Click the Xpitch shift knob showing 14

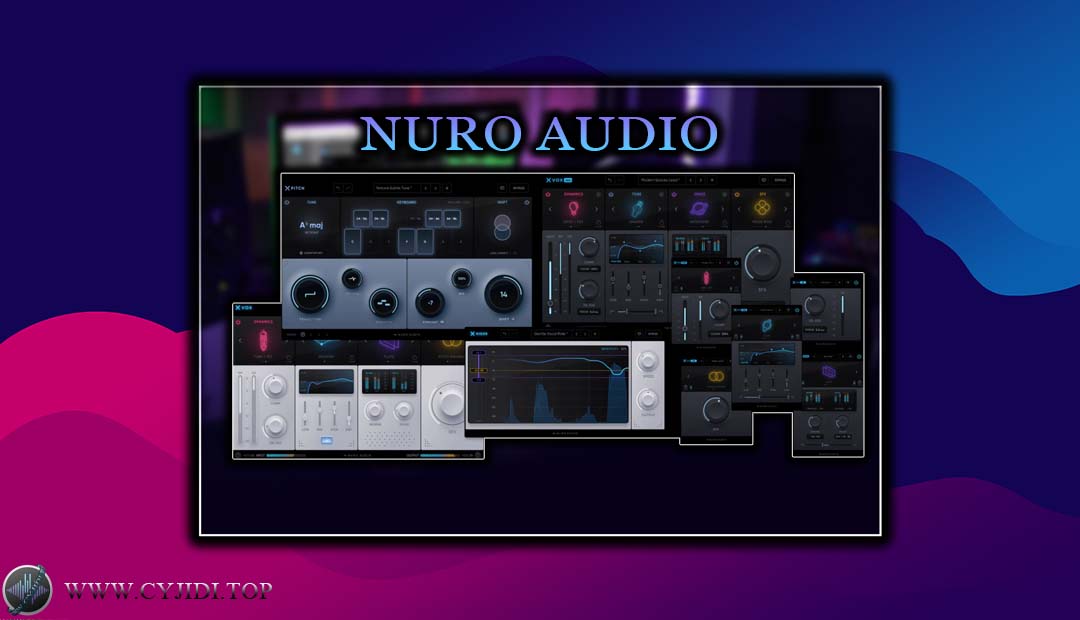(503, 294)
